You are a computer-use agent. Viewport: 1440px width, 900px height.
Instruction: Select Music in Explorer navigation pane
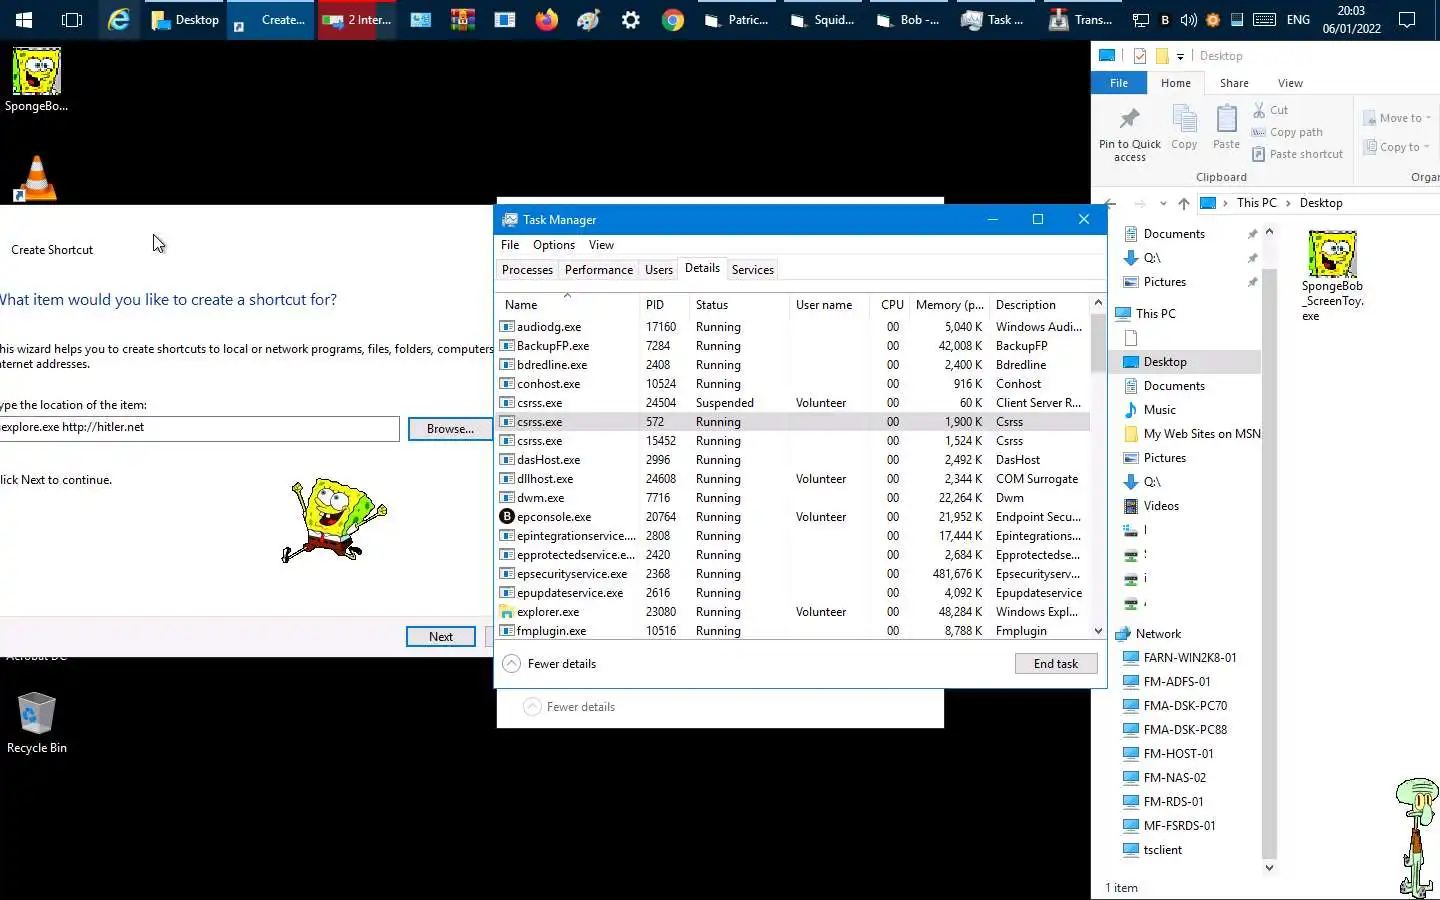click(x=1159, y=410)
